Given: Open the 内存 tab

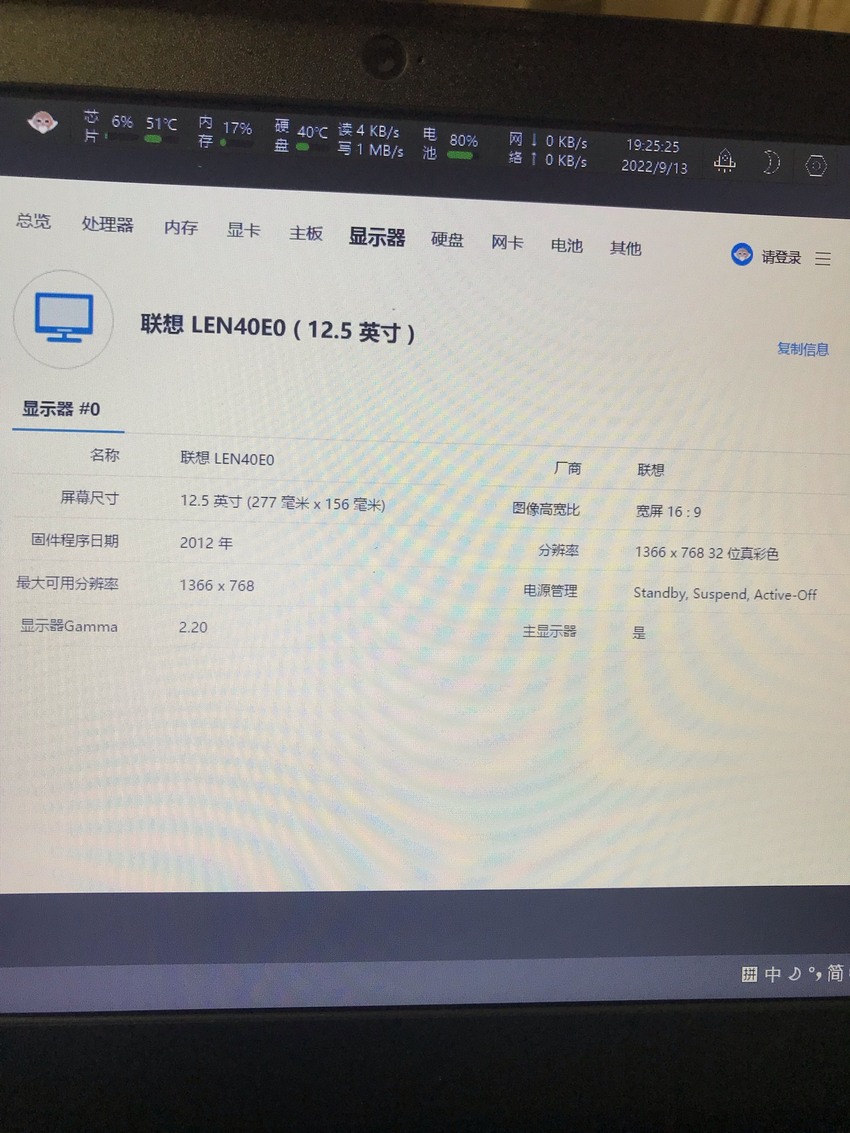Looking at the screenshot, I should [x=181, y=227].
